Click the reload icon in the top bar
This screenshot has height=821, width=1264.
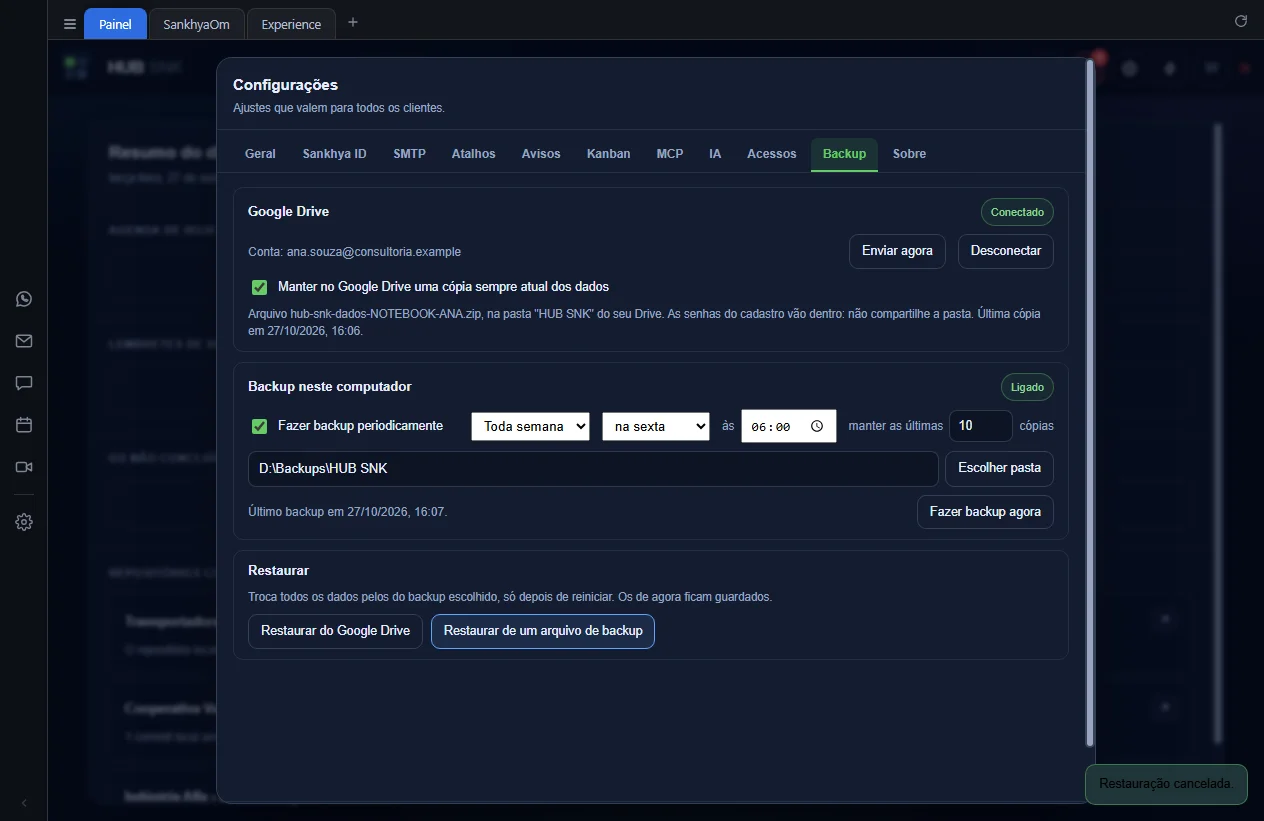[1241, 21]
